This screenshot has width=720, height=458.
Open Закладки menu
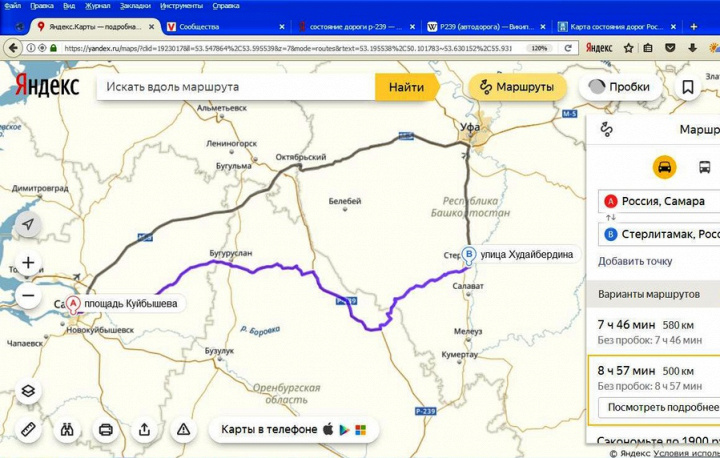point(135,6)
